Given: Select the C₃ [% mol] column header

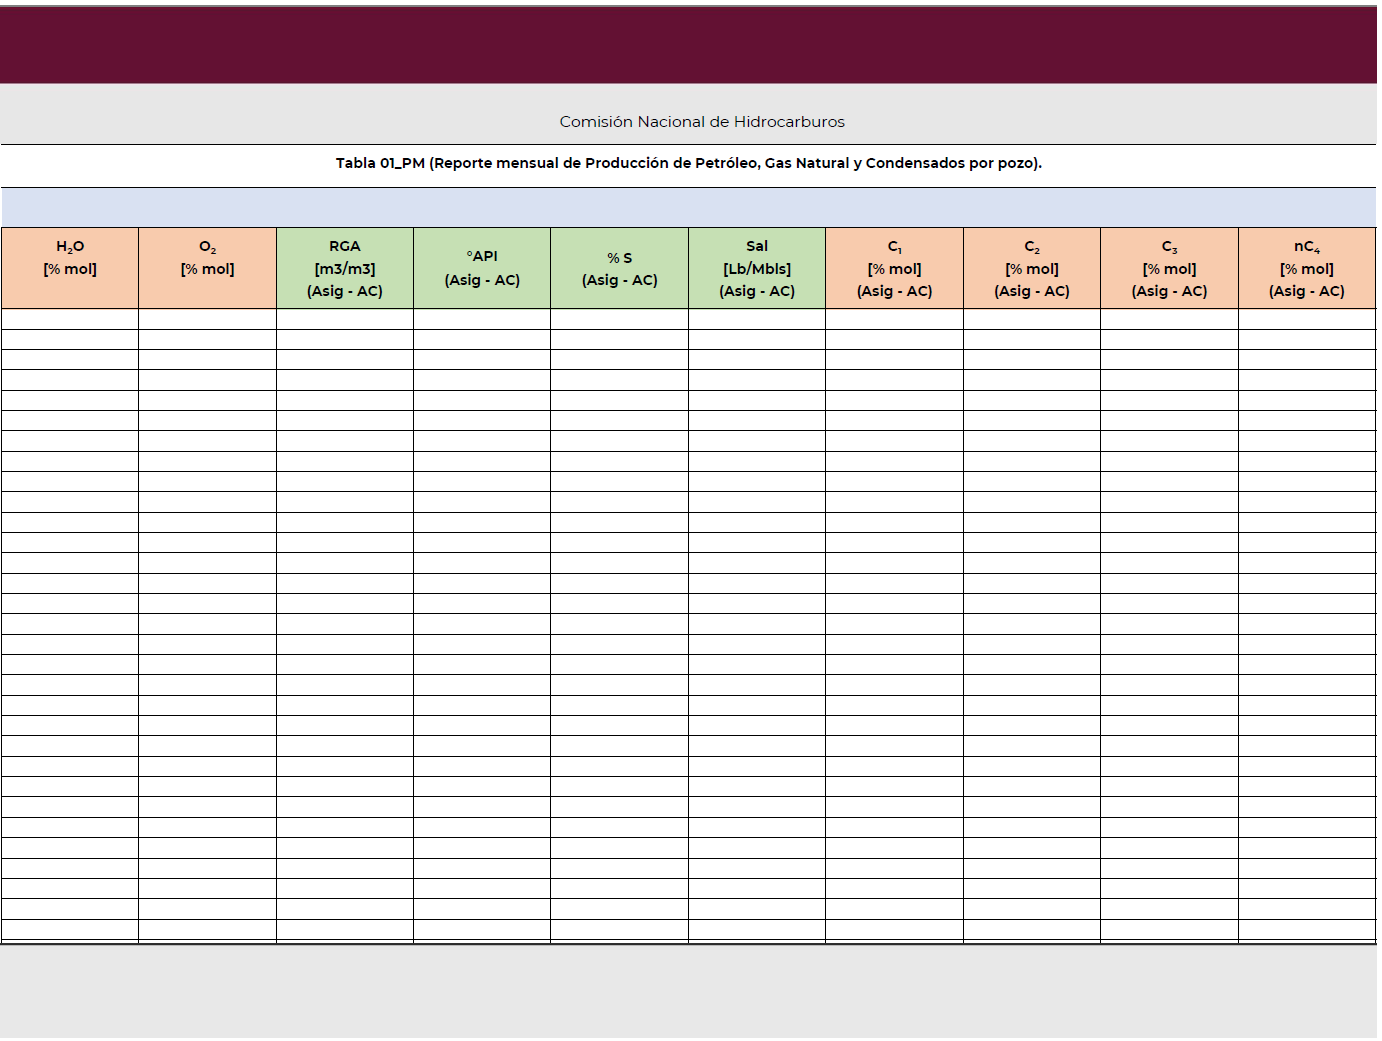Looking at the screenshot, I should (x=1170, y=267).
